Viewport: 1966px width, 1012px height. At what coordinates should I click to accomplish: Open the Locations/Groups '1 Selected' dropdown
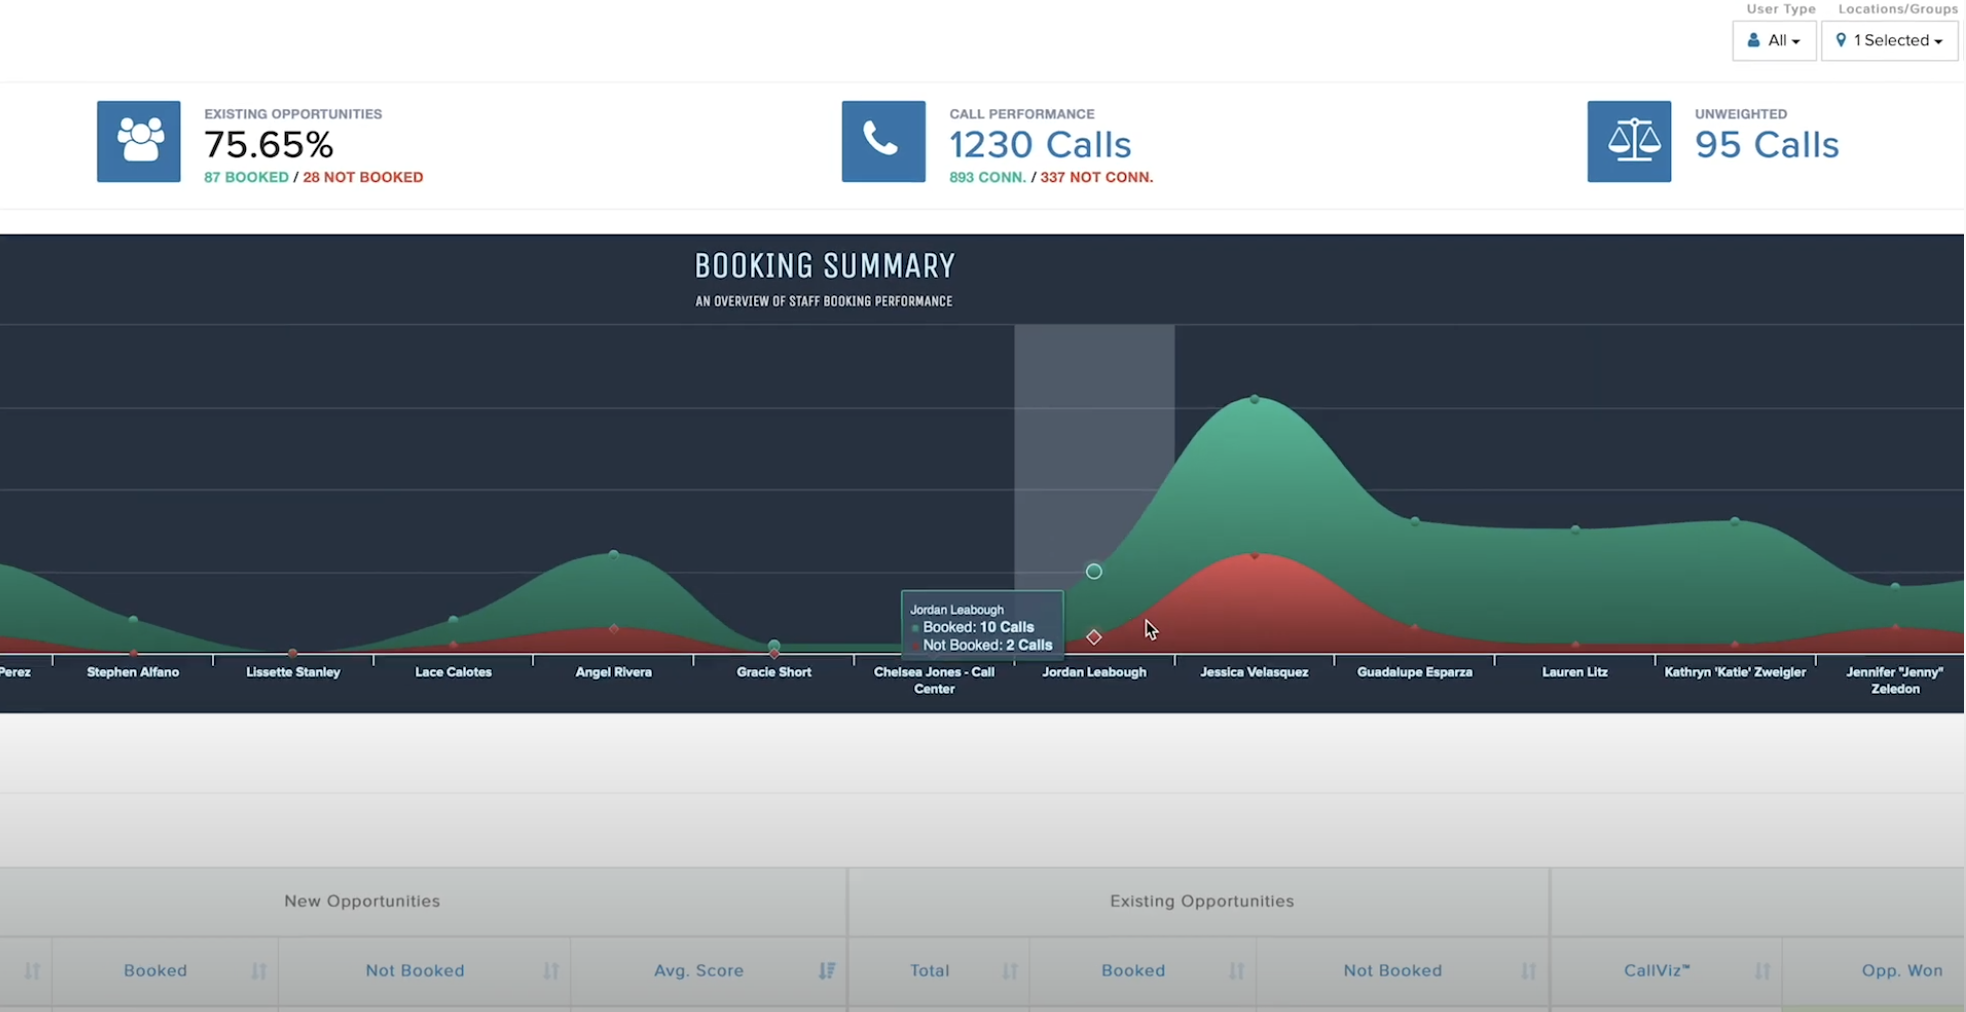pos(1889,41)
